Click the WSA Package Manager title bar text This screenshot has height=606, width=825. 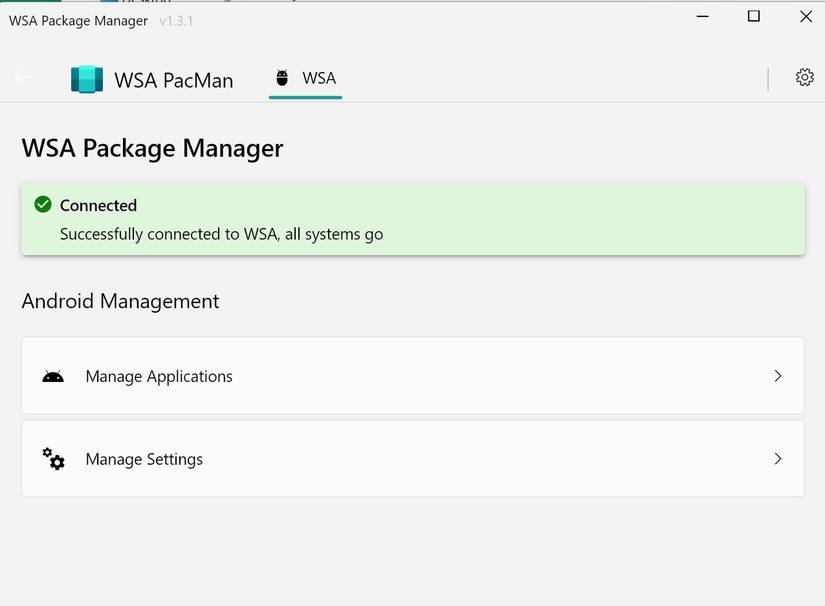pos(78,20)
